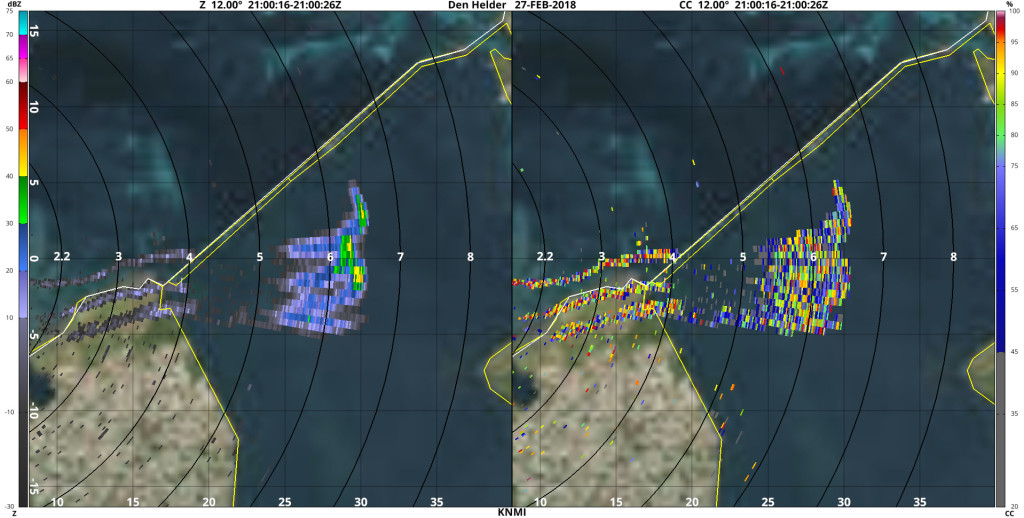Click range ring label '2.2' in Z panel
This screenshot has height=518, width=1024.
tap(62, 257)
